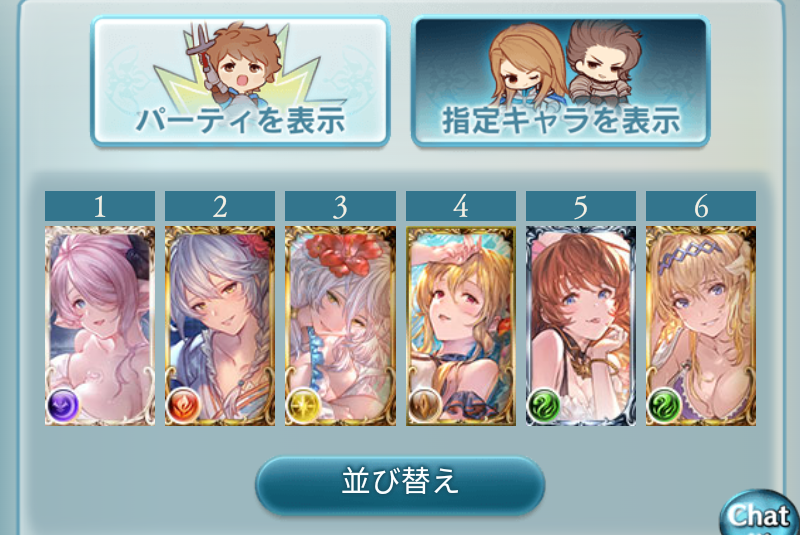Open the Chat bubble
Viewport: 800px width, 535px height.
pos(760,513)
